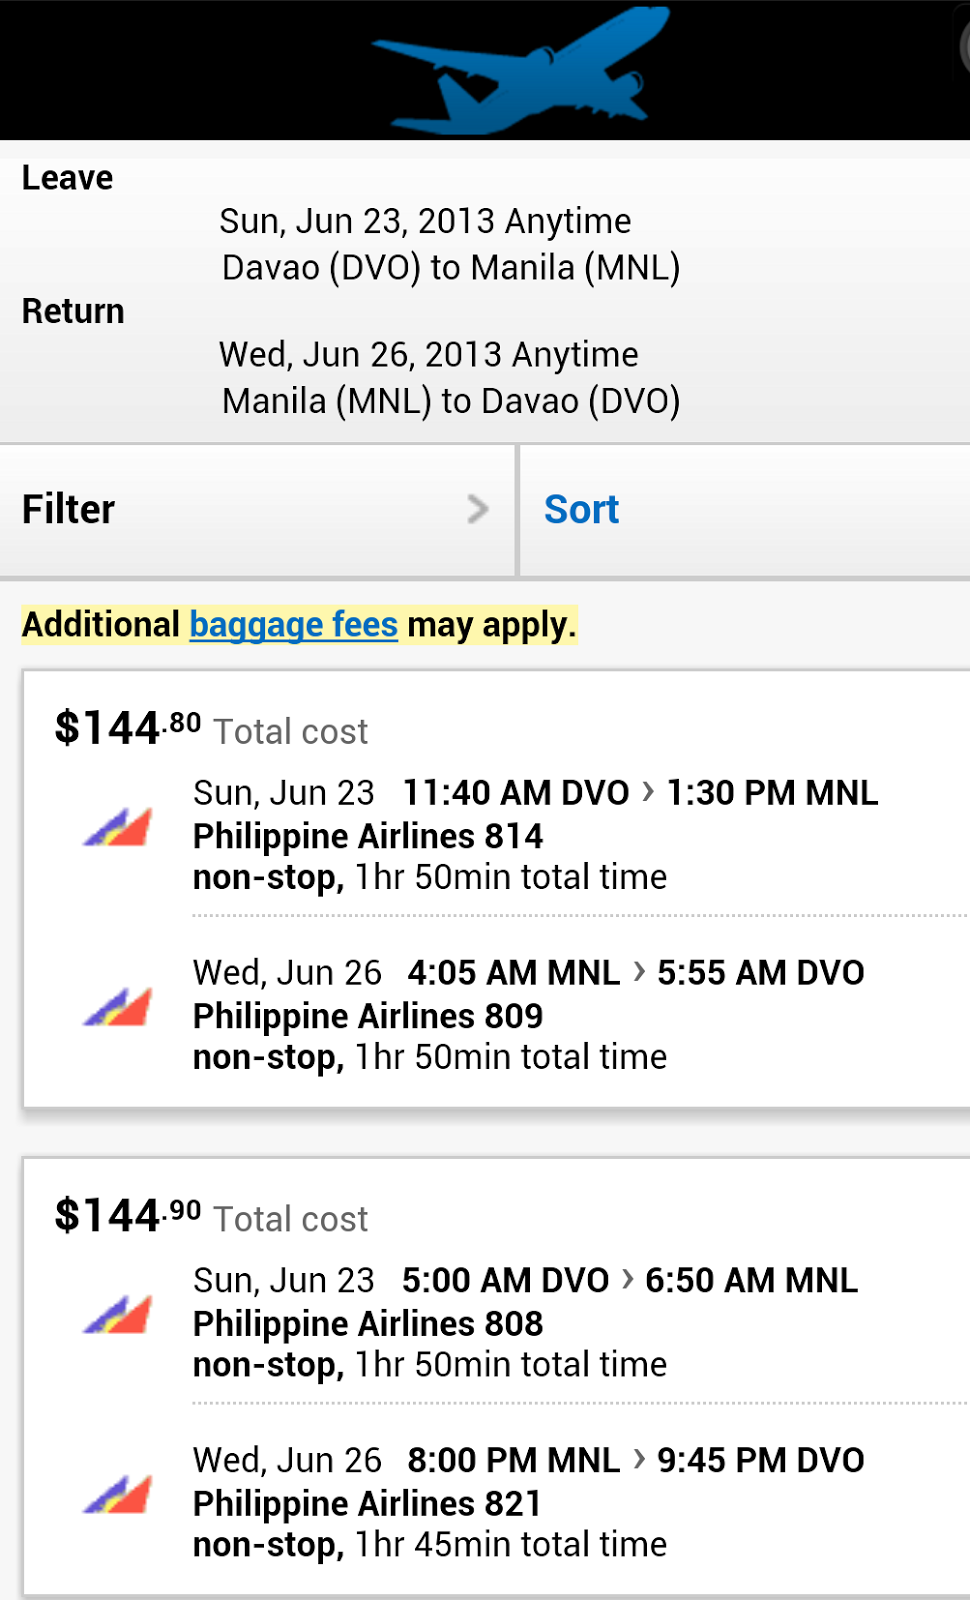Open the baggage fees link

coord(294,625)
